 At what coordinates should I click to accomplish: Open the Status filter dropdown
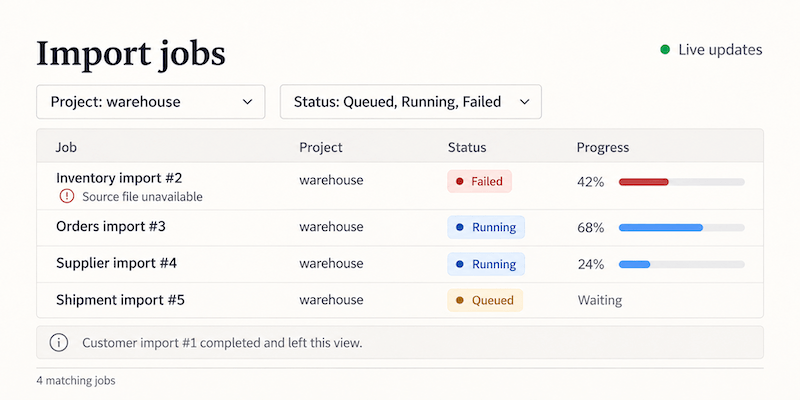411,102
